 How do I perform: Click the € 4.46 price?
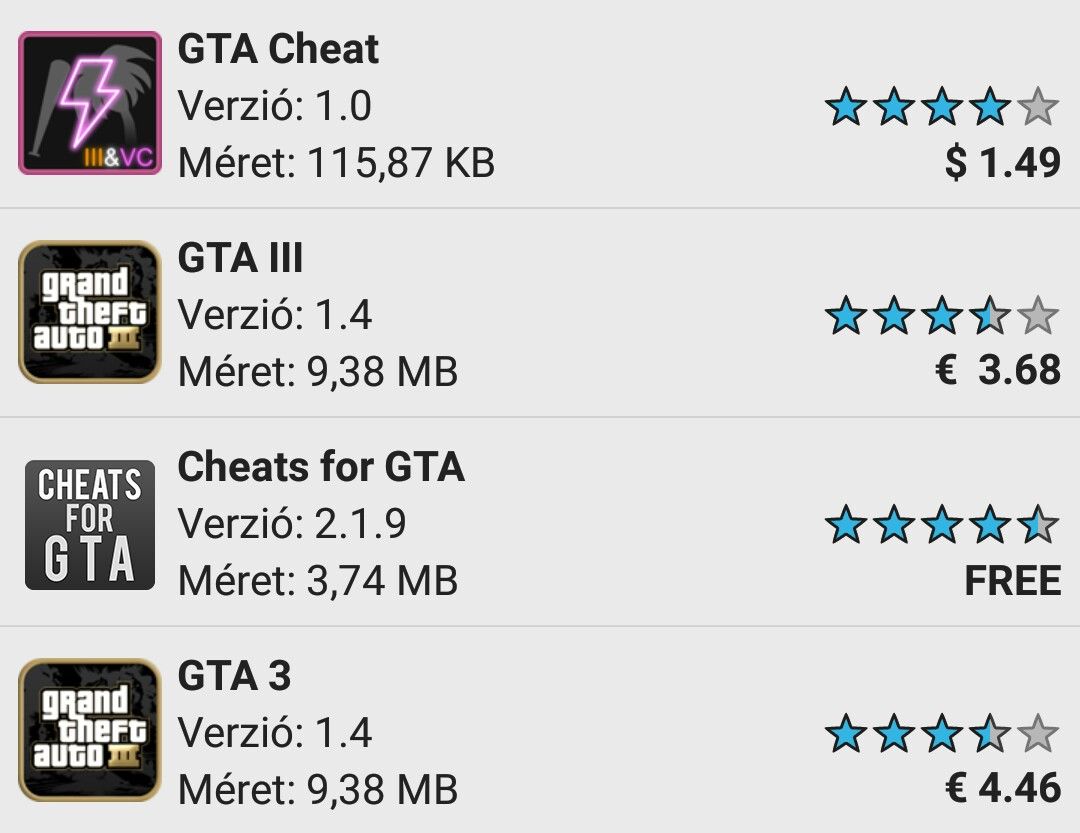coord(1002,788)
